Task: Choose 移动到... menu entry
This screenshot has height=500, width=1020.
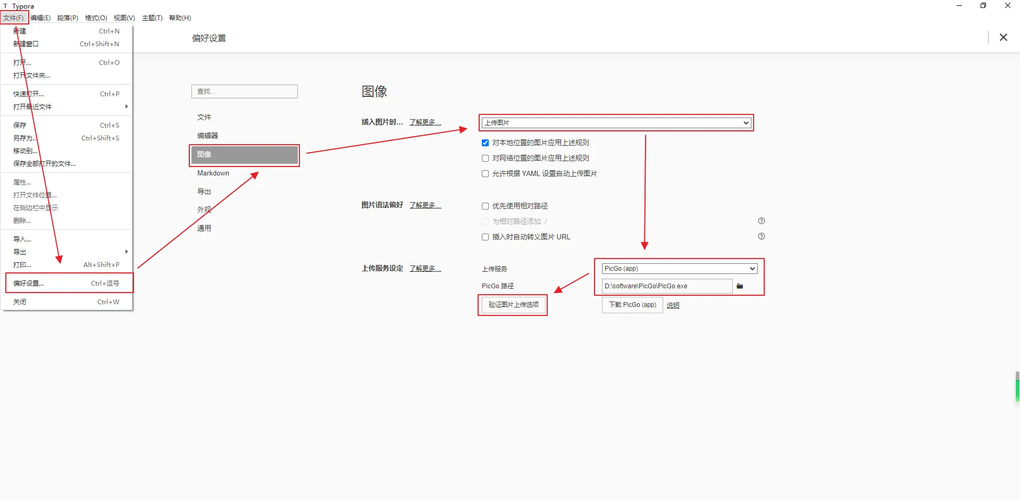Action: 67,151
